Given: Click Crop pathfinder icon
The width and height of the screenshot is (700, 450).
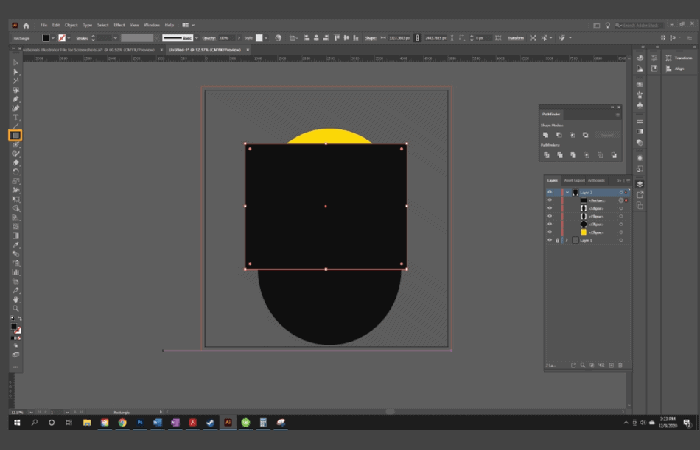Looking at the screenshot, I should point(587,155).
